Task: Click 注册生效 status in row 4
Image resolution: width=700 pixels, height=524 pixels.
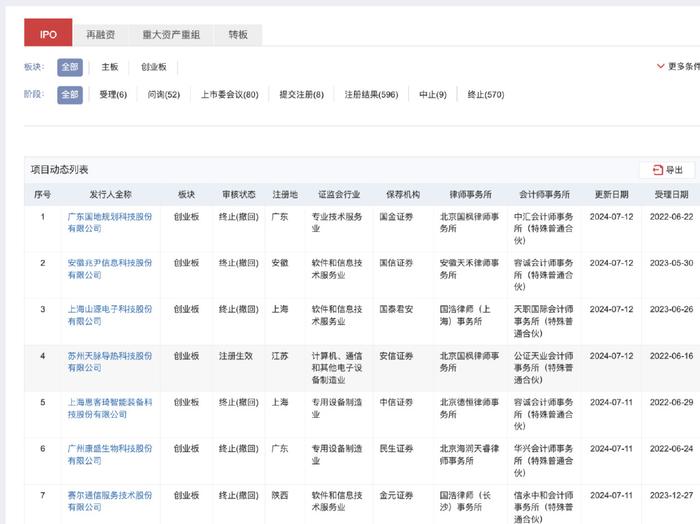Action: point(236,356)
